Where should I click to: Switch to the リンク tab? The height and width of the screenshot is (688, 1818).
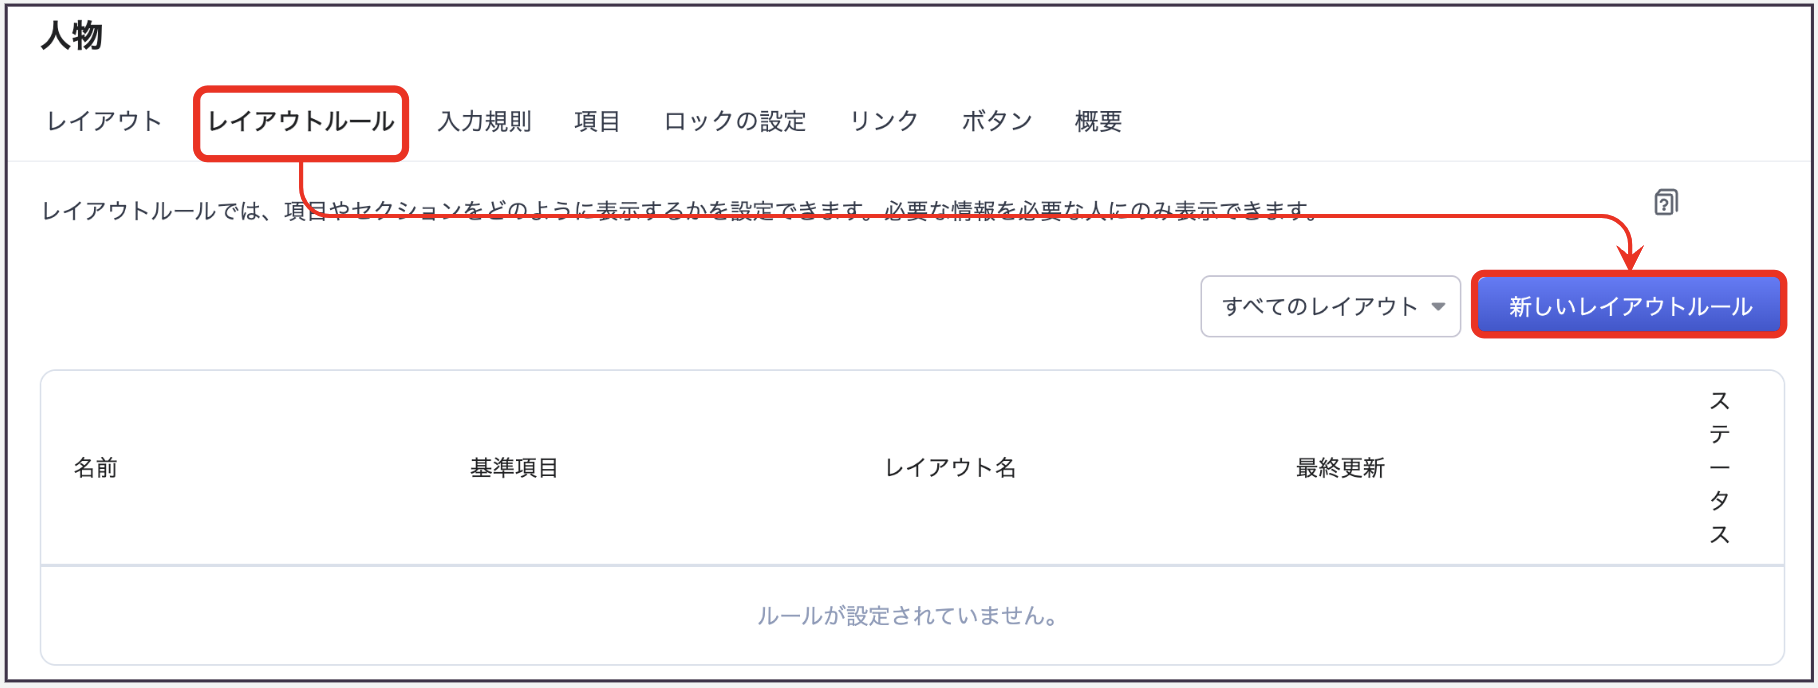click(x=884, y=122)
